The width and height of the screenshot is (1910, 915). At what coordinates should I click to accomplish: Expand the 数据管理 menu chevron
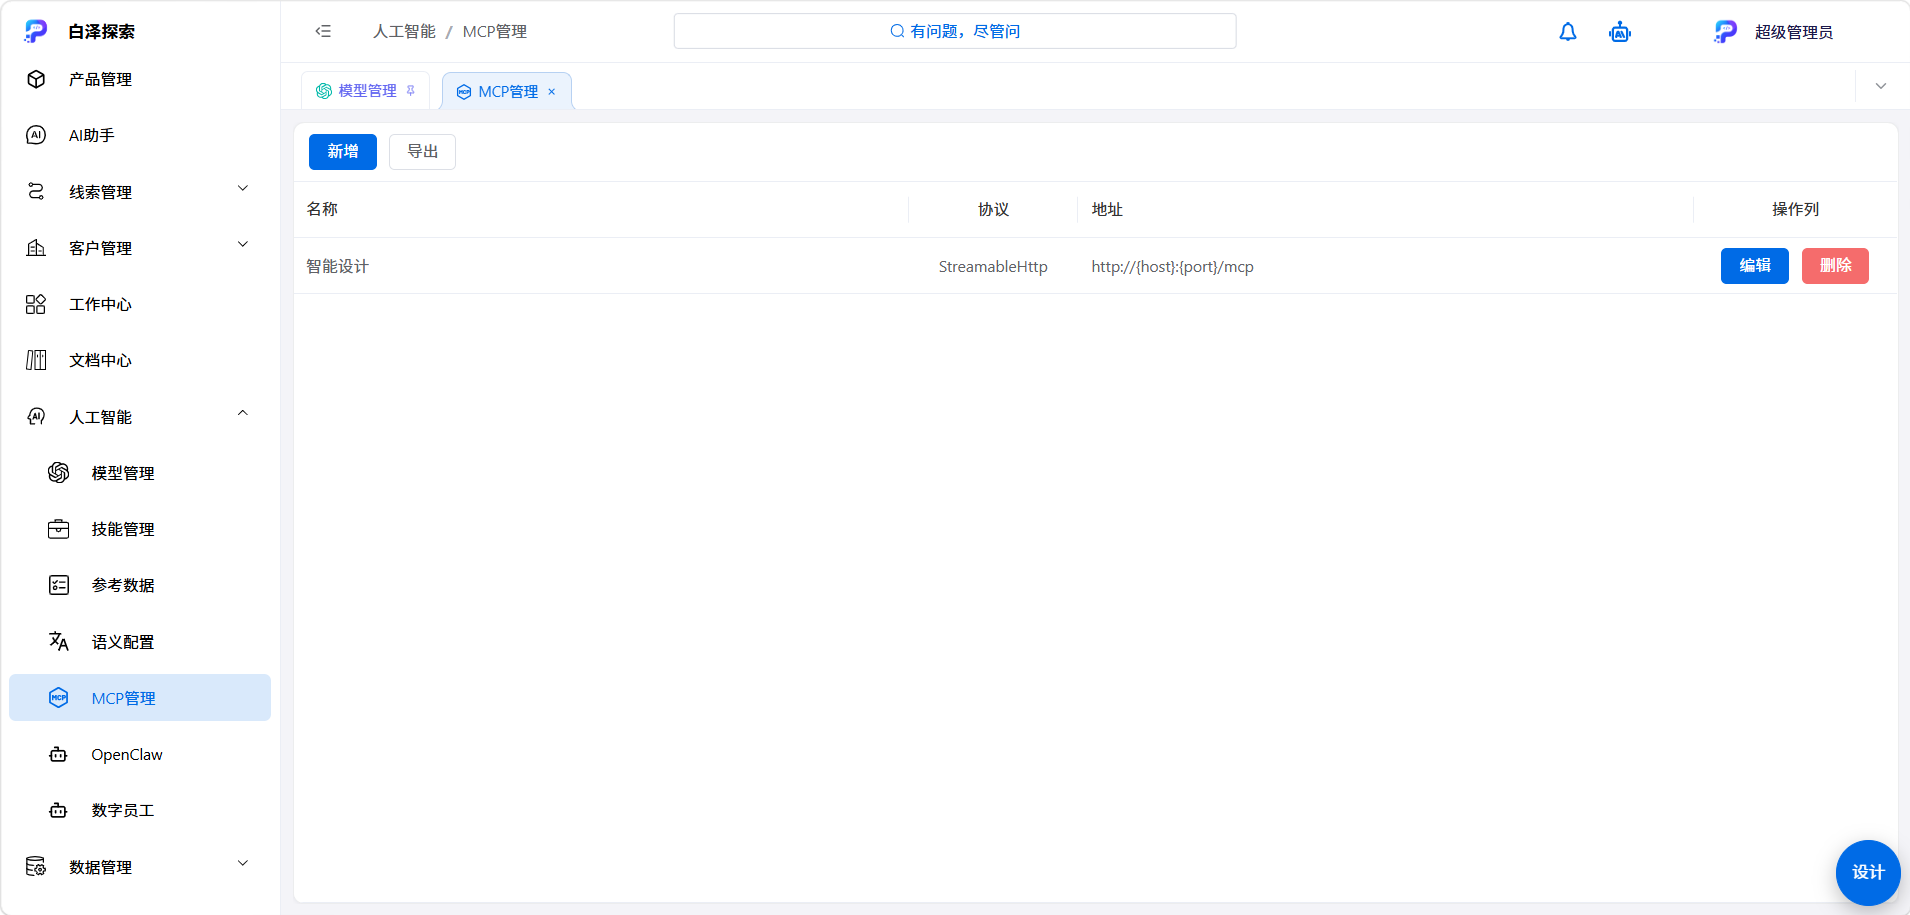(243, 863)
